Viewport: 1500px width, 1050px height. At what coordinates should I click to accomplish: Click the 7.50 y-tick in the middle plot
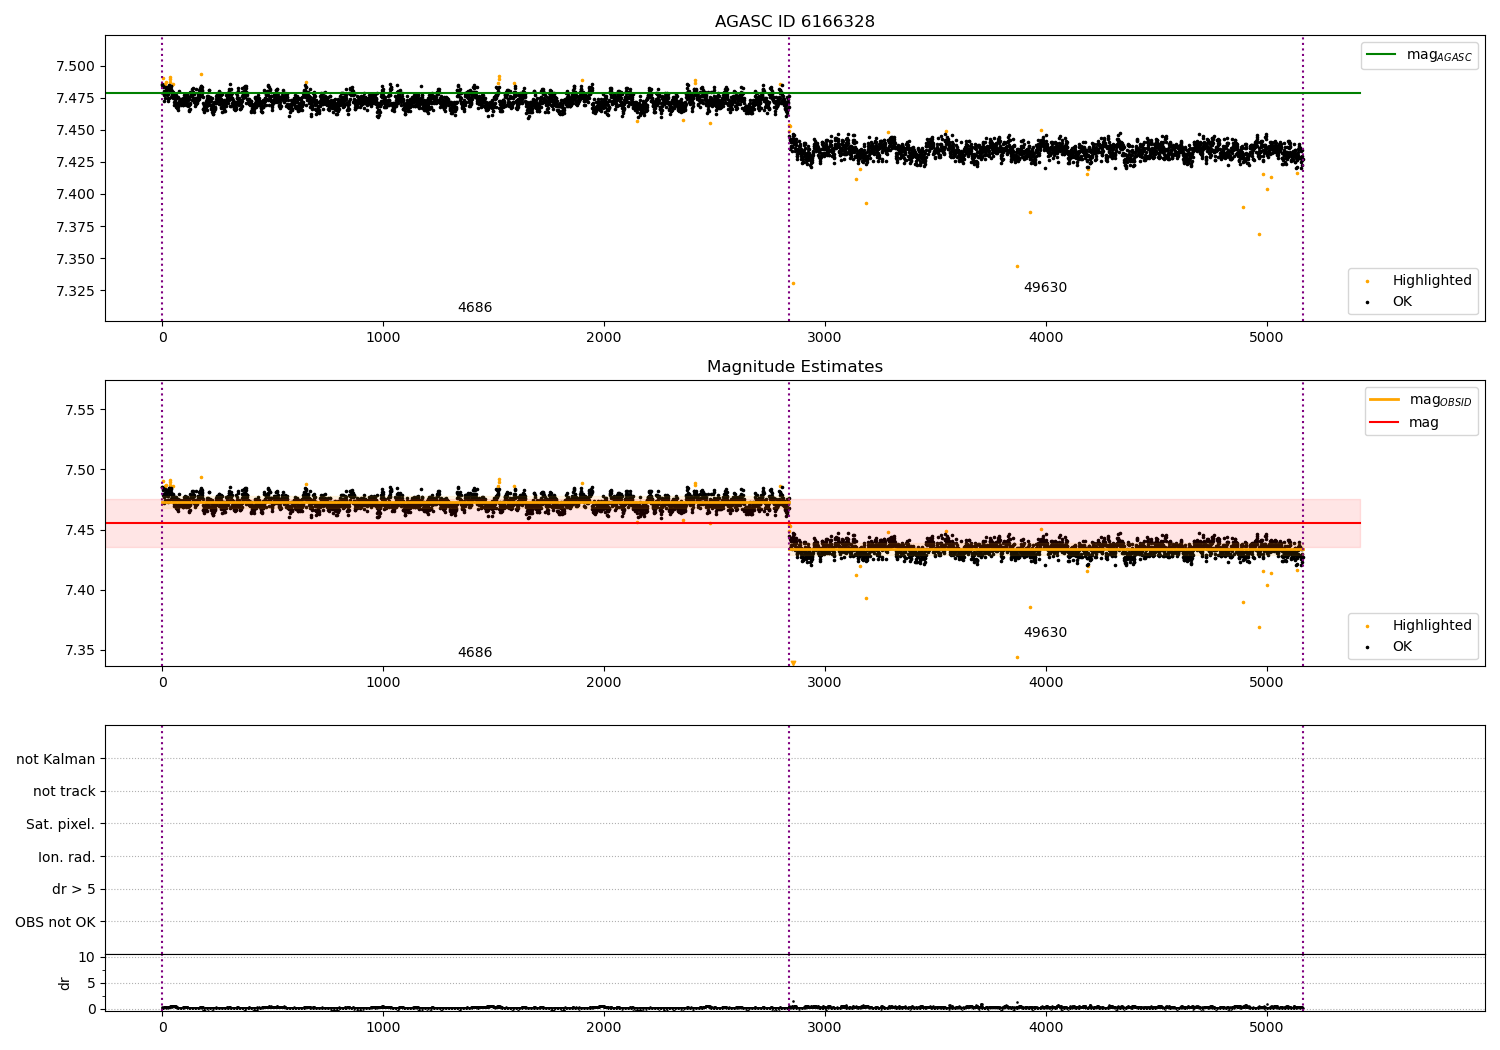(80, 470)
